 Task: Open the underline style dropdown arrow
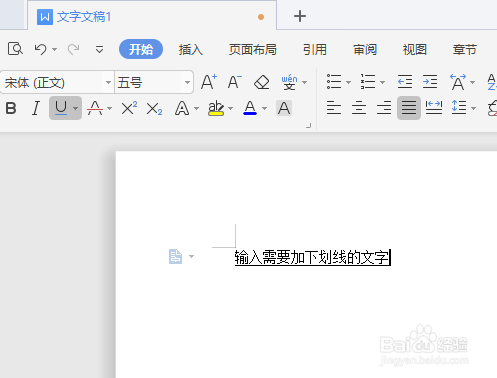(x=76, y=108)
